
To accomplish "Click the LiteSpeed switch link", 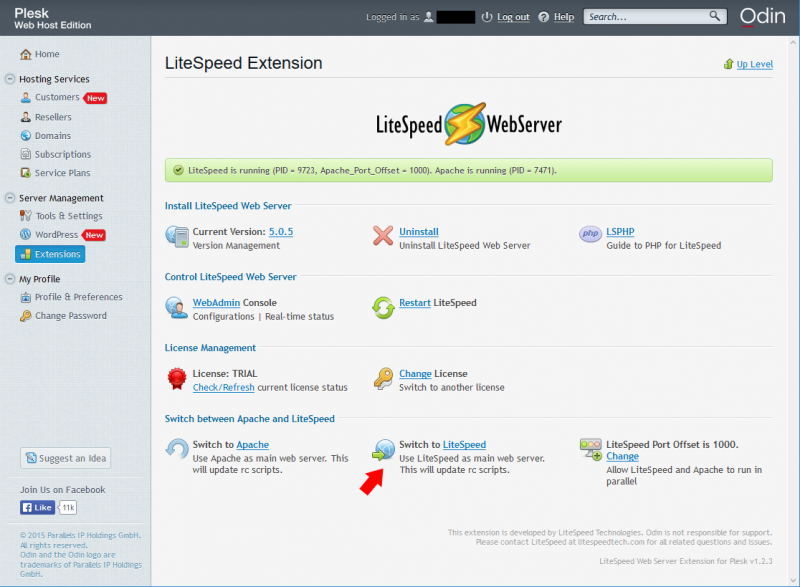I will tap(464, 444).
